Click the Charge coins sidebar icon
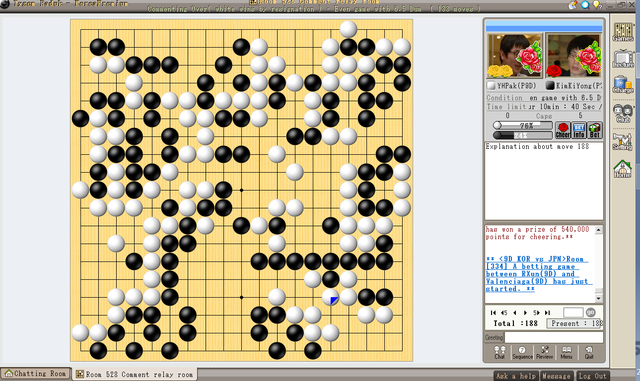640x381 pixels. [623, 85]
